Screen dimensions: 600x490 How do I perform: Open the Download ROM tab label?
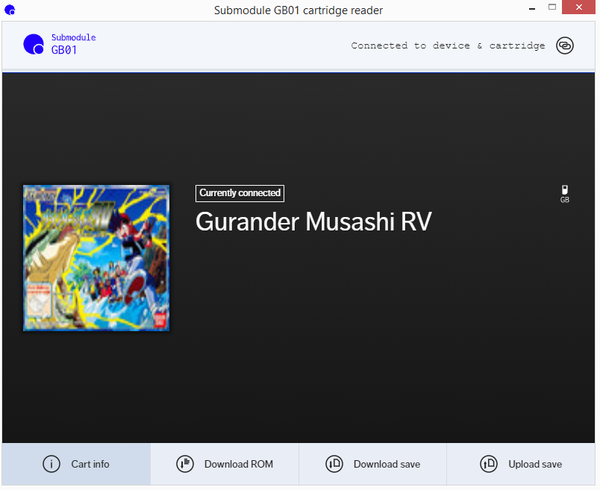(238, 464)
